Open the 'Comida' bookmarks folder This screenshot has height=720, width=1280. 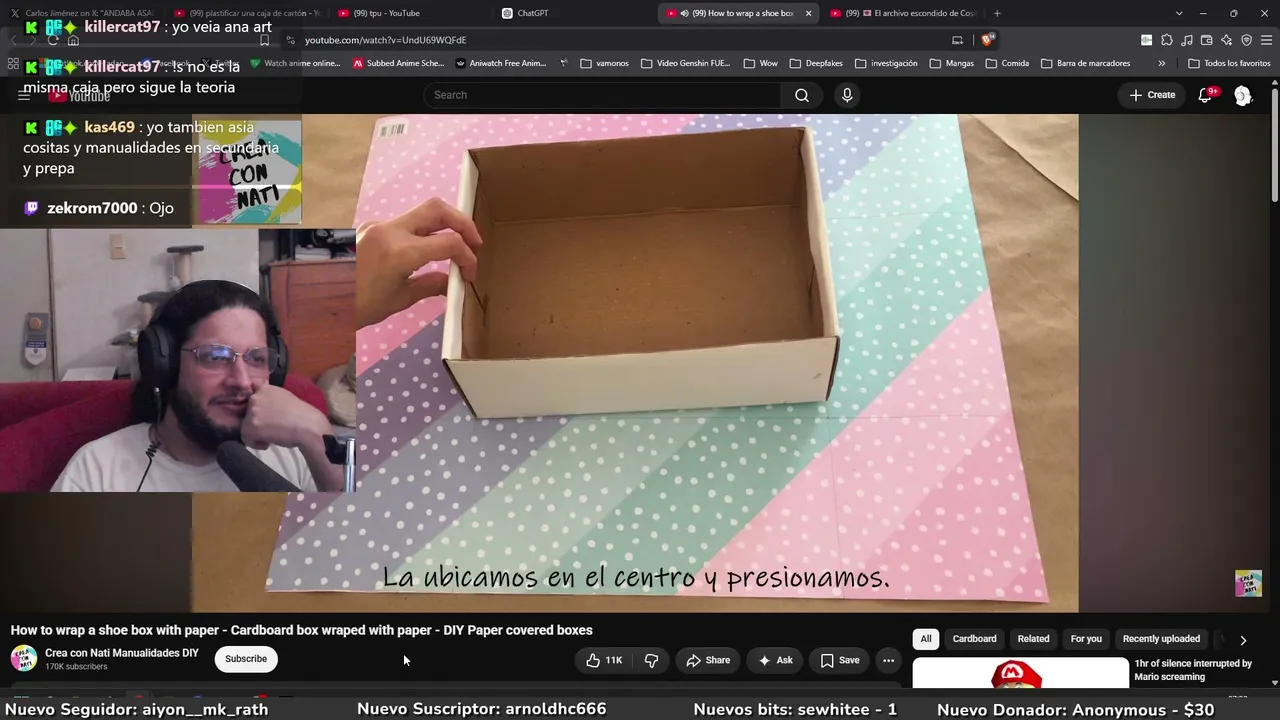(1007, 63)
